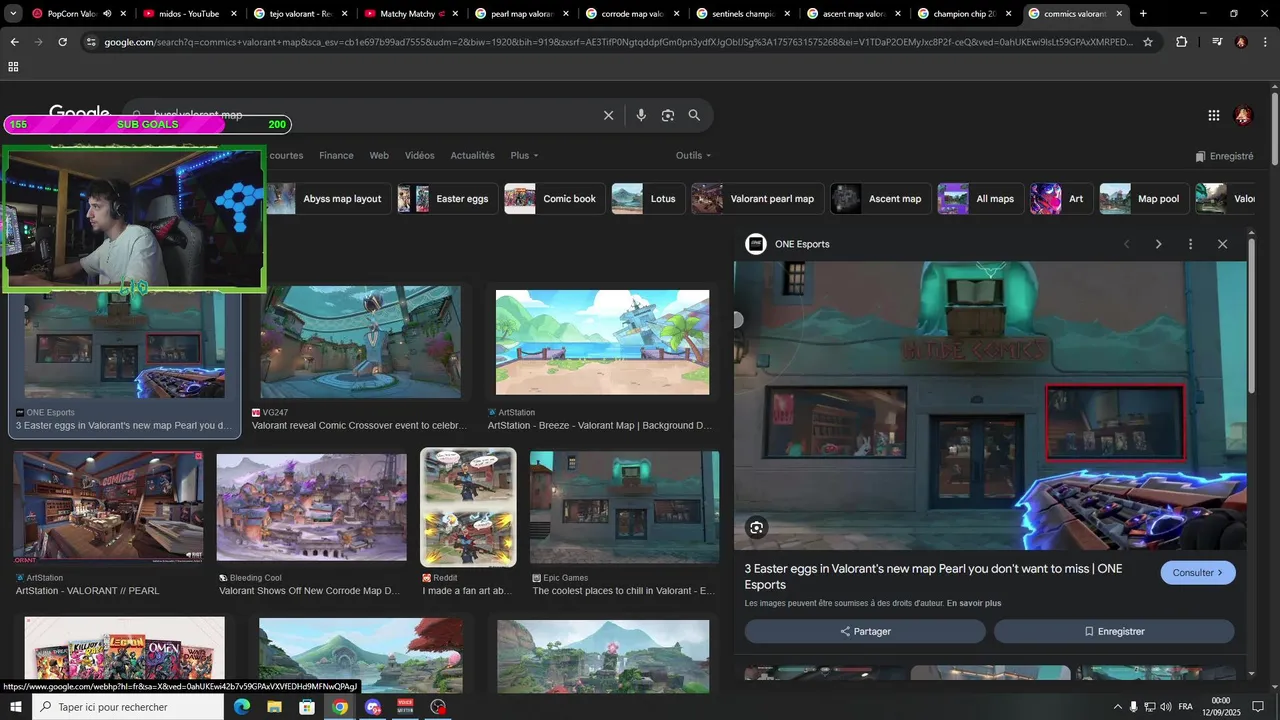Image resolution: width=1280 pixels, height=720 pixels.
Task: Mute the PopCorn Valorant tab audio
Action: 106,14
